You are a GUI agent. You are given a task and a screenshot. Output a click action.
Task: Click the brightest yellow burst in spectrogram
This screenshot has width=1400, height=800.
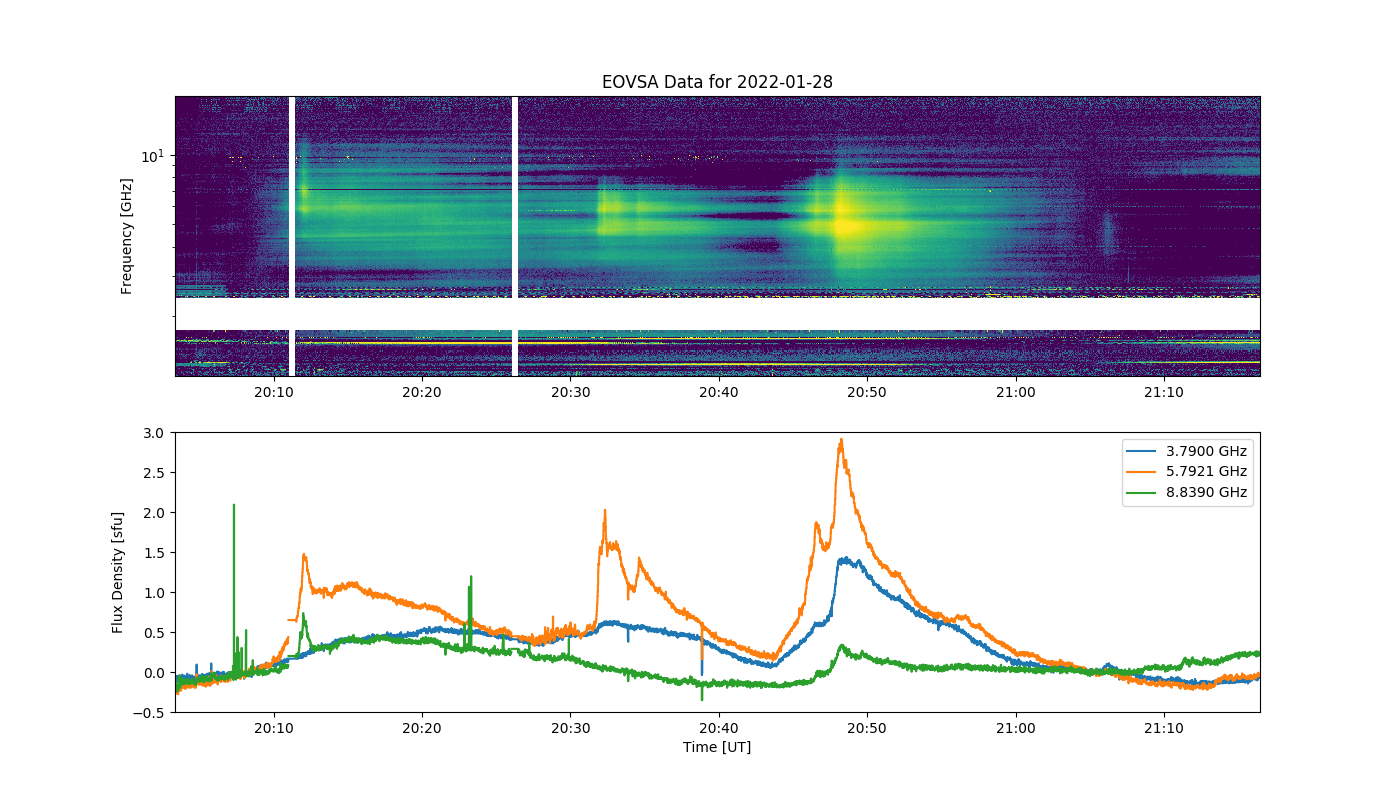846,224
